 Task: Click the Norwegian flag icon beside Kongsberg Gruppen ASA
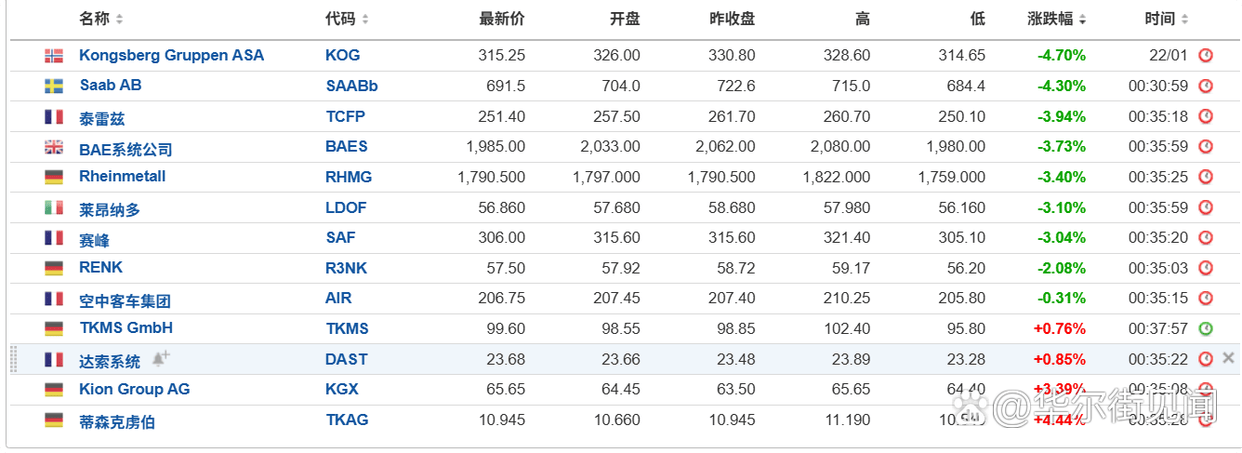[54, 56]
